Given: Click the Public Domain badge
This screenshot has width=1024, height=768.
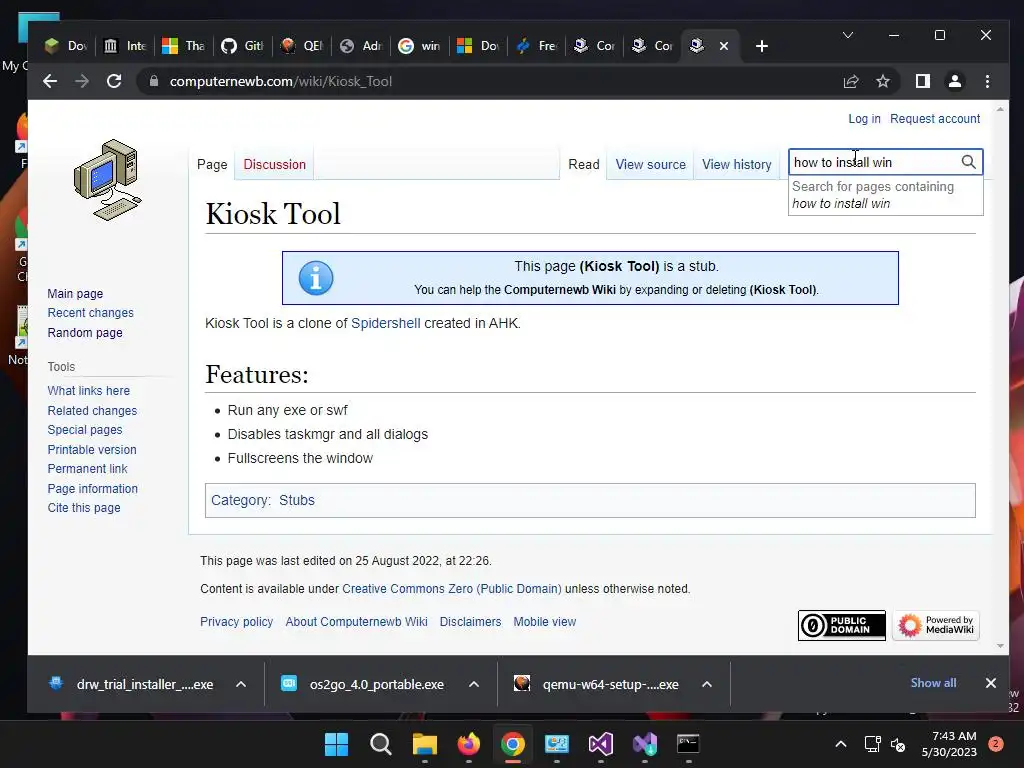Looking at the screenshot, I should [x=842, y=626].
